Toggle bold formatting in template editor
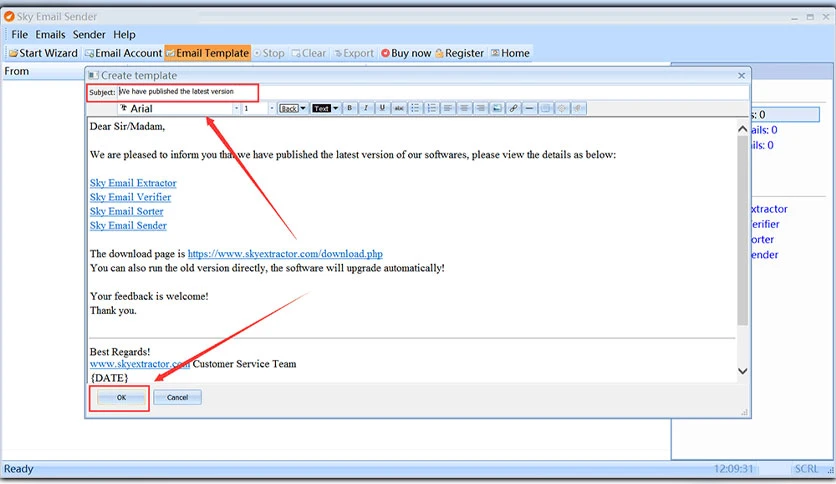This screenshot has width=836, height=484. pyautogui.click(x=350, y=108)
